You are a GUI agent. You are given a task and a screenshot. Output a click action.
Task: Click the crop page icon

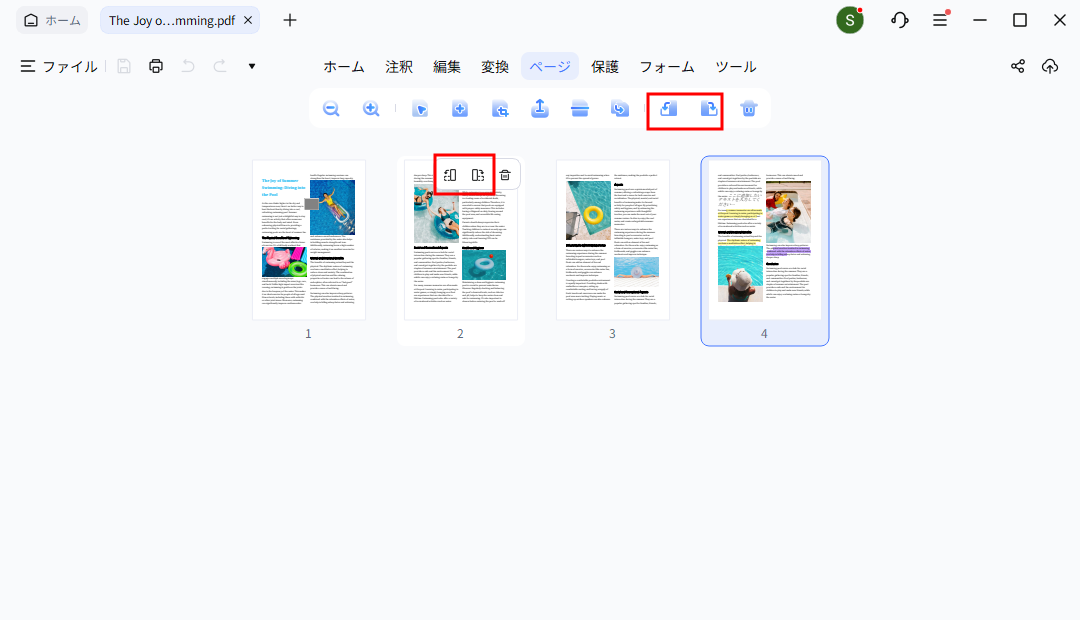(x=500, y=109)
